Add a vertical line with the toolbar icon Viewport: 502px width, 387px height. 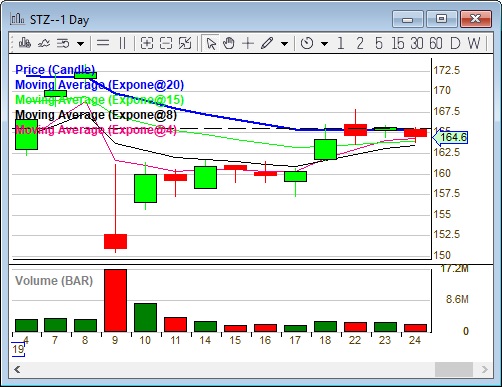tap(122, 43)
